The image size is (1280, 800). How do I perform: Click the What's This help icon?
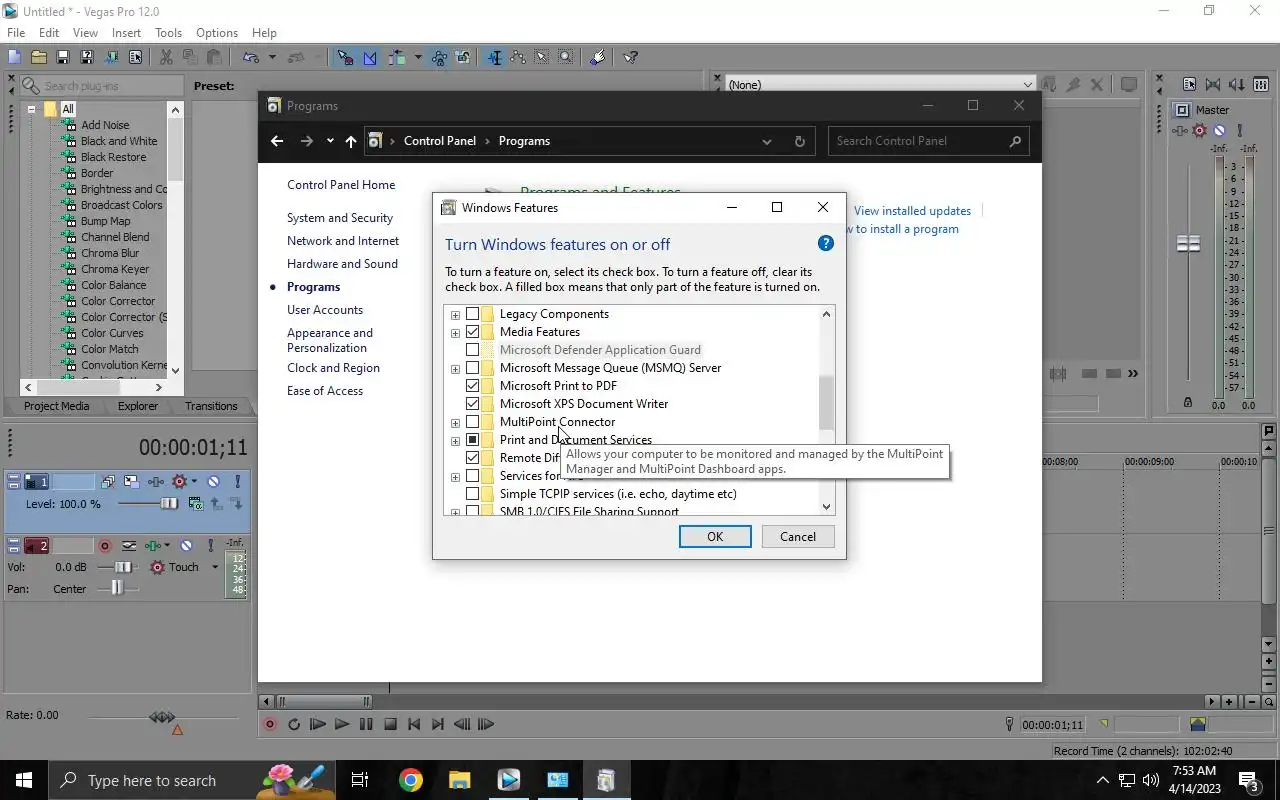tap(630, 58)
